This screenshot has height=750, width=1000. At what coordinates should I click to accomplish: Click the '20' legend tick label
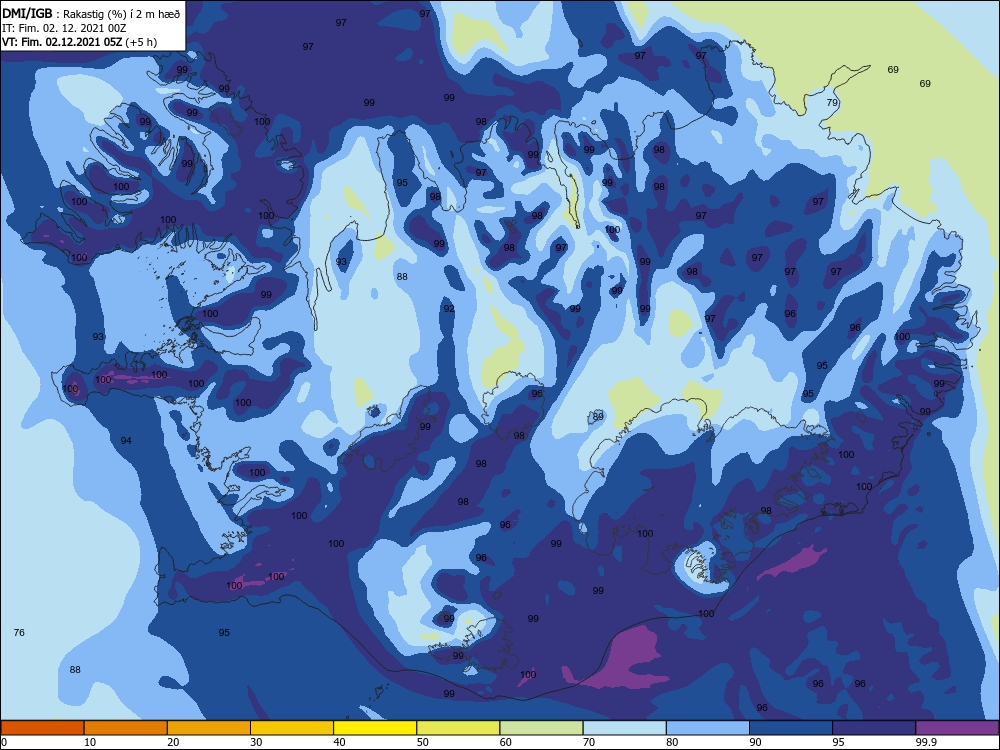[x=173, y=742]
